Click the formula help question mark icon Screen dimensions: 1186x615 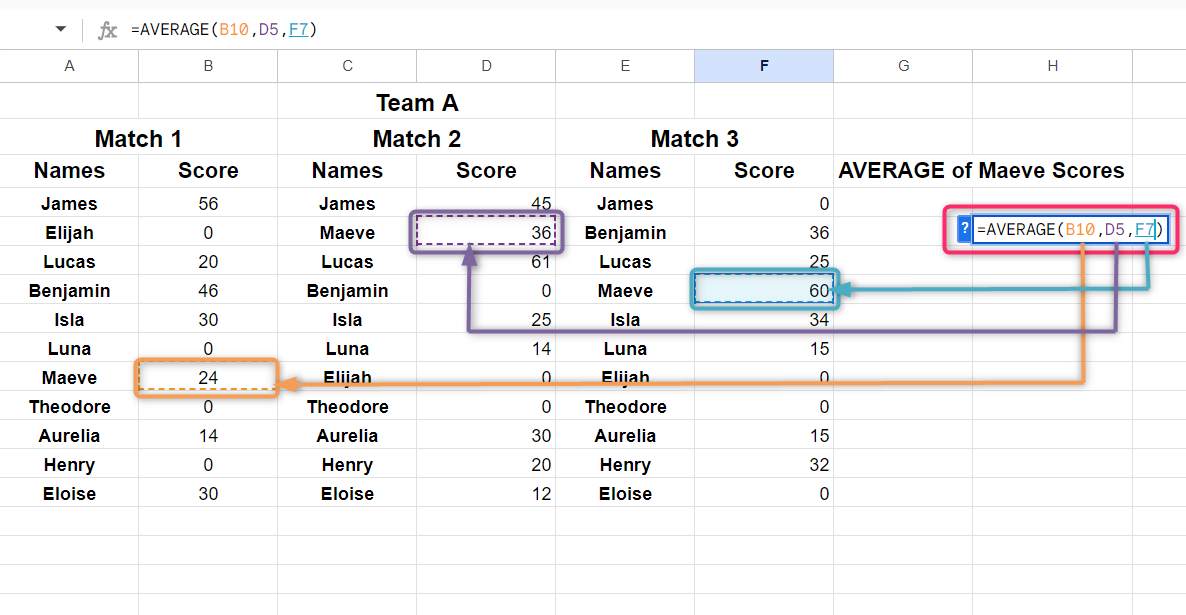[x=964, y=229]
